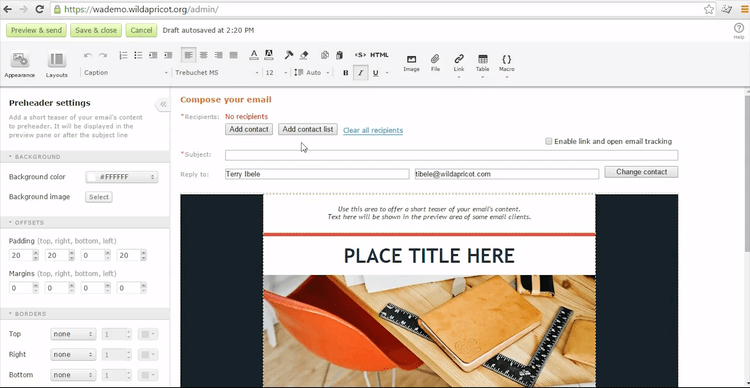Viewport: 750px width, 388px height.
Task: Click the copy icon in toolbar
Action: (325, 55)
